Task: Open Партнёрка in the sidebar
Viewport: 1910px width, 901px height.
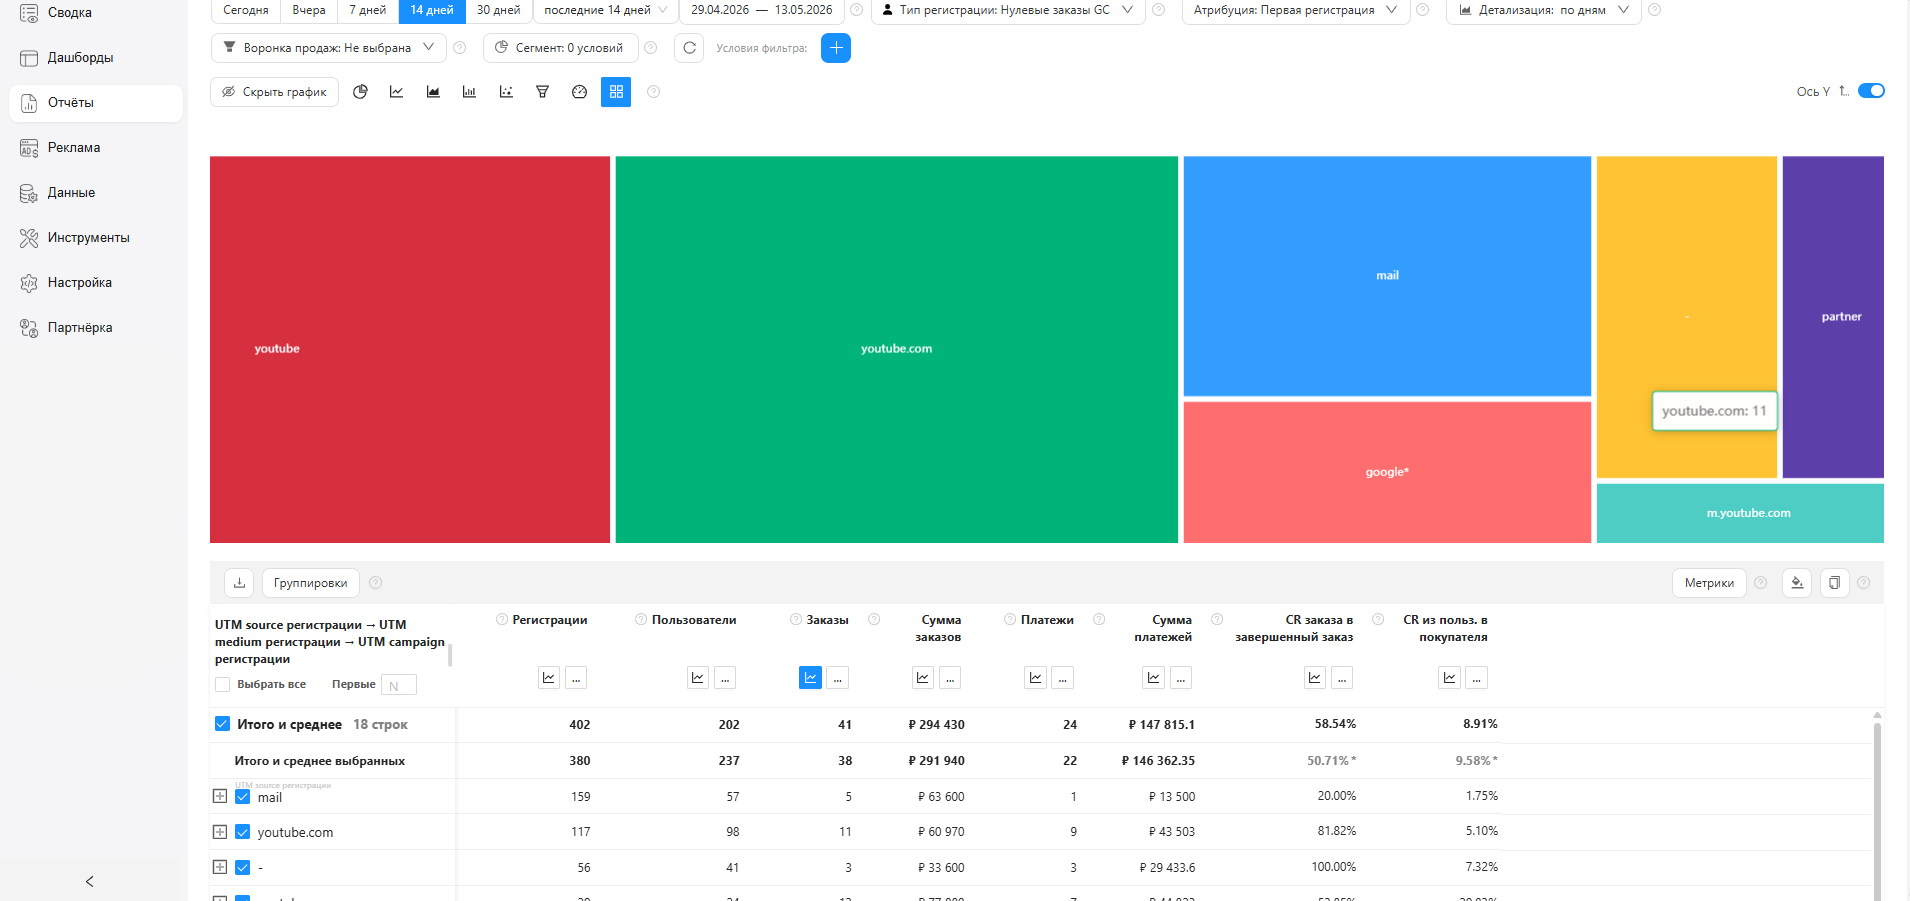Action: click(x=96, y=328)
